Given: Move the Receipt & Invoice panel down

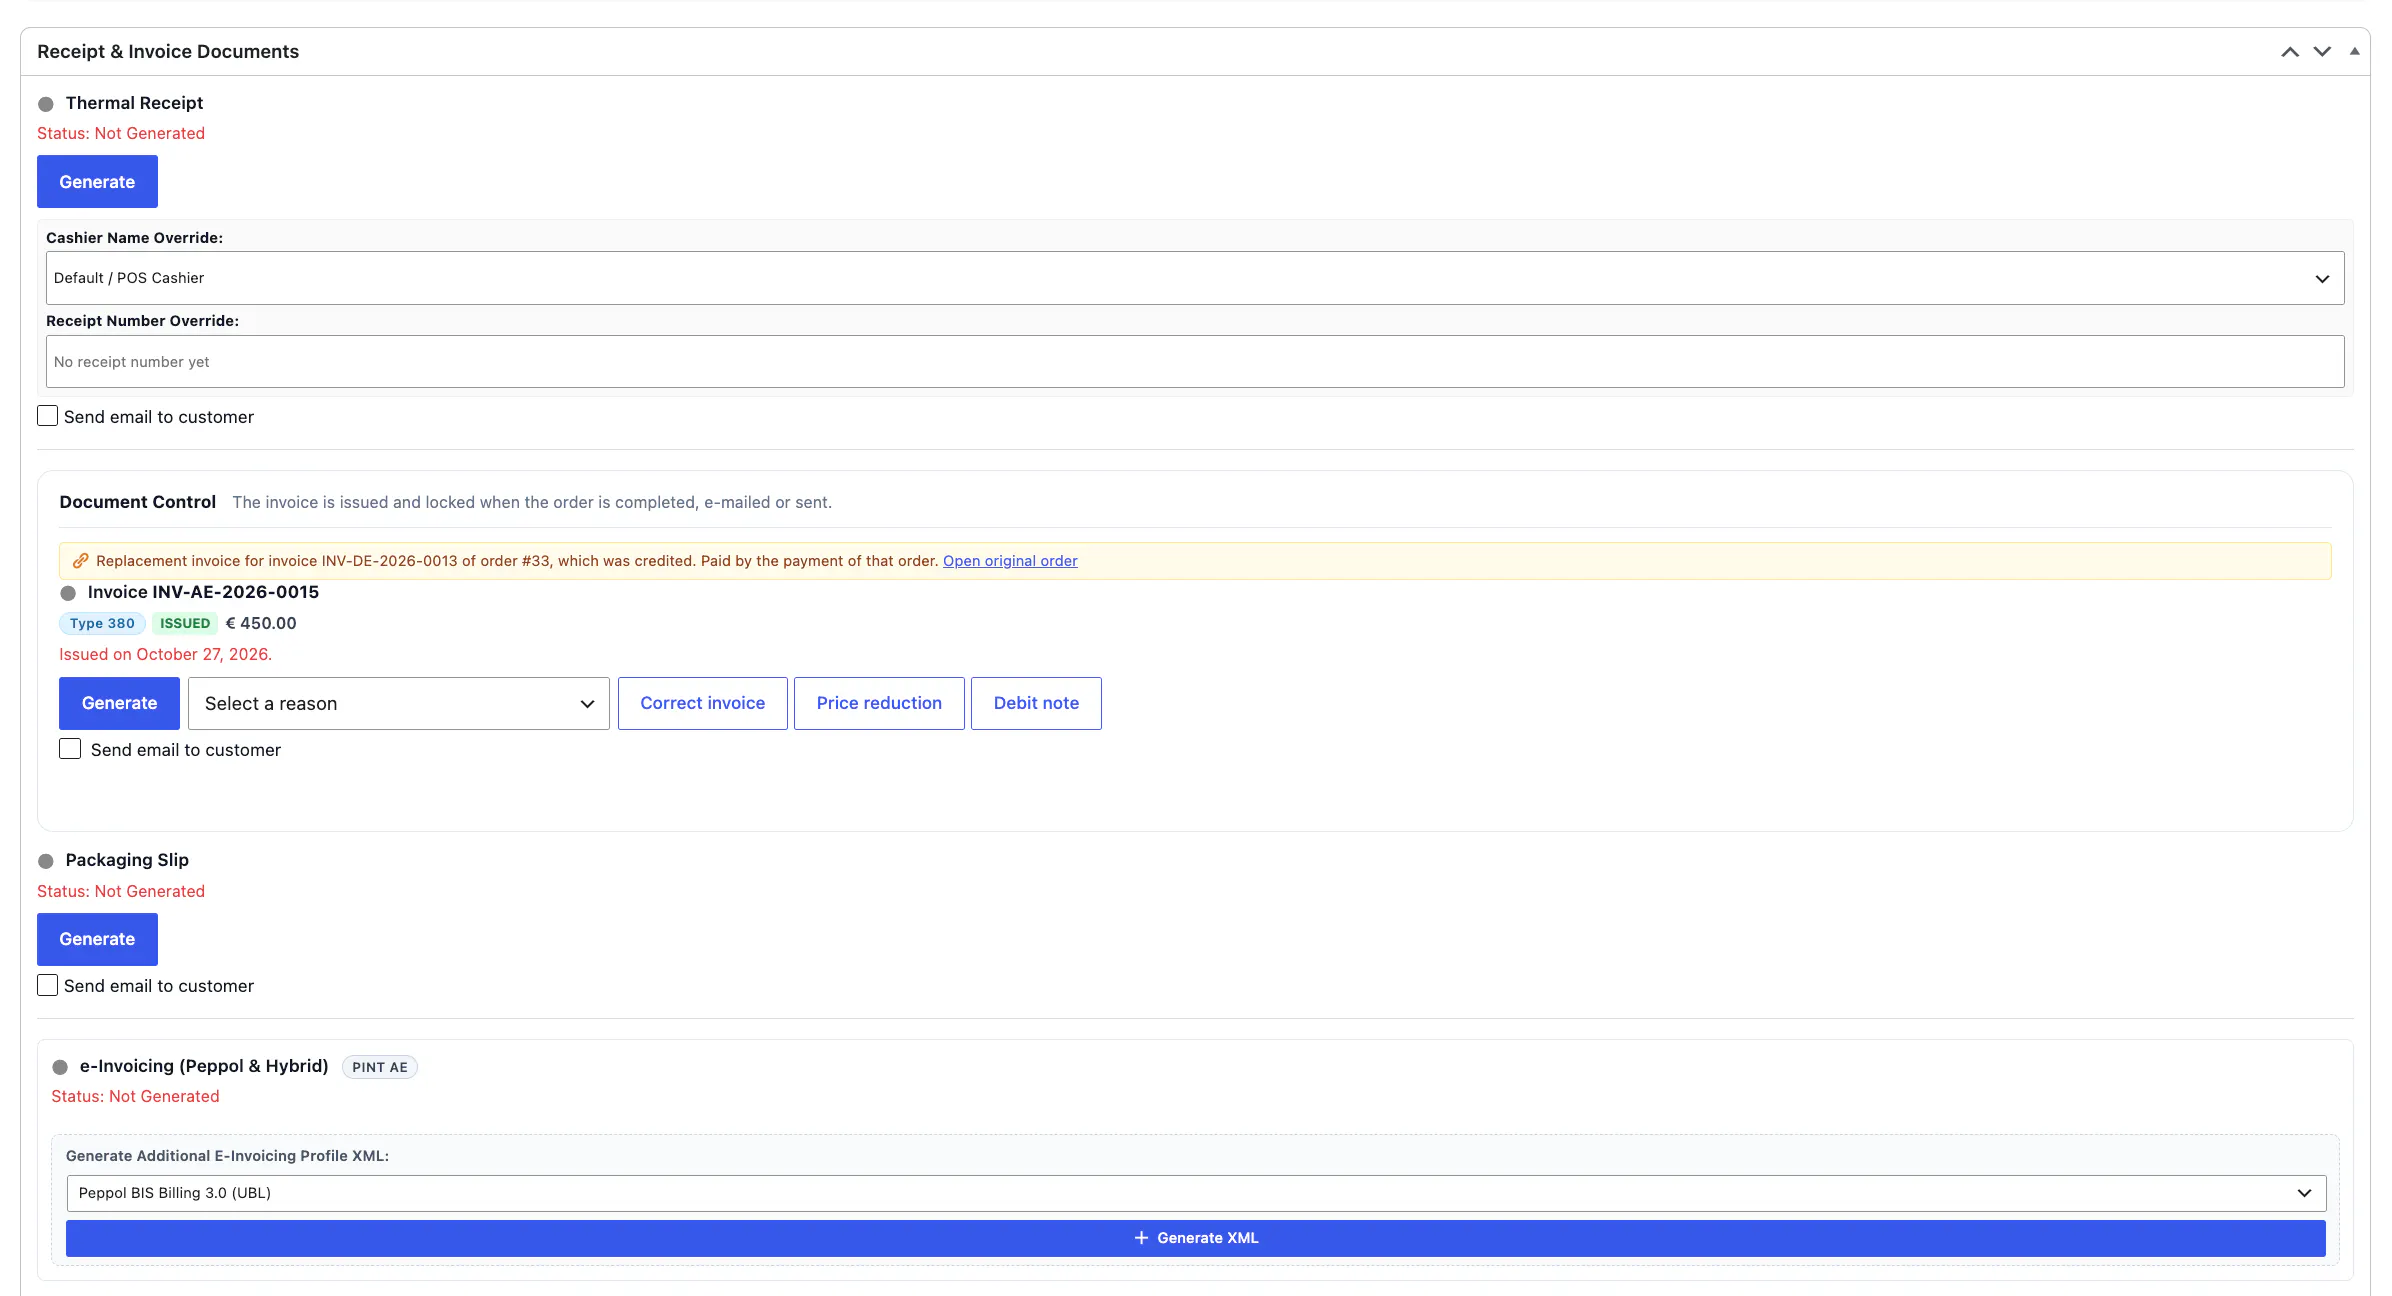Looking at the screenshot, I should (2322, 52).
